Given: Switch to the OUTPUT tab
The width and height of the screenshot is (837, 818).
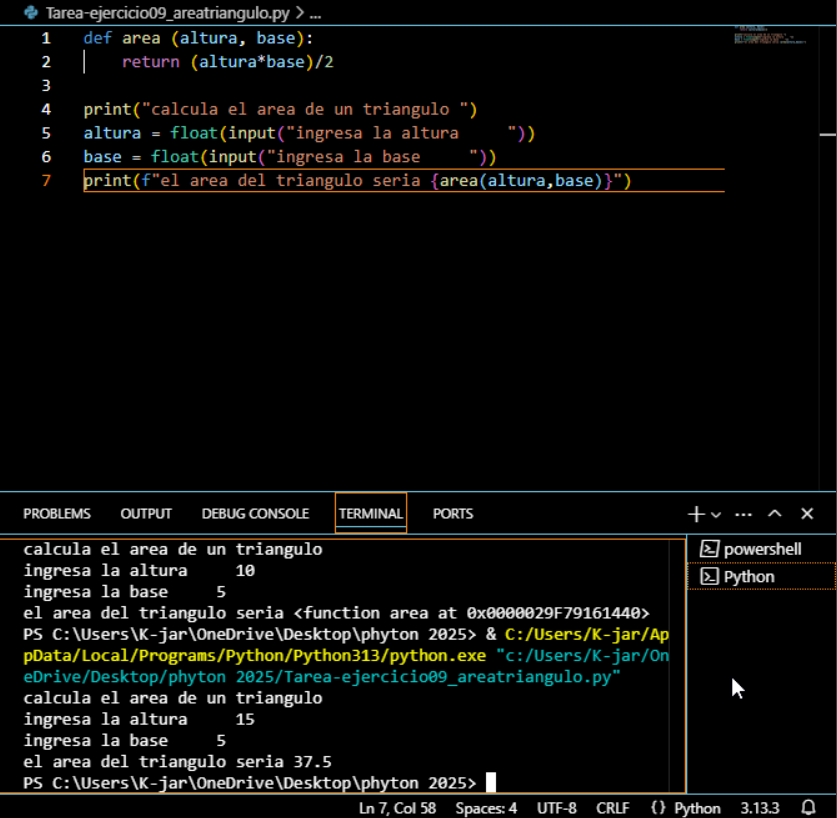Looking at the screenshot, I should pos(146,514).
